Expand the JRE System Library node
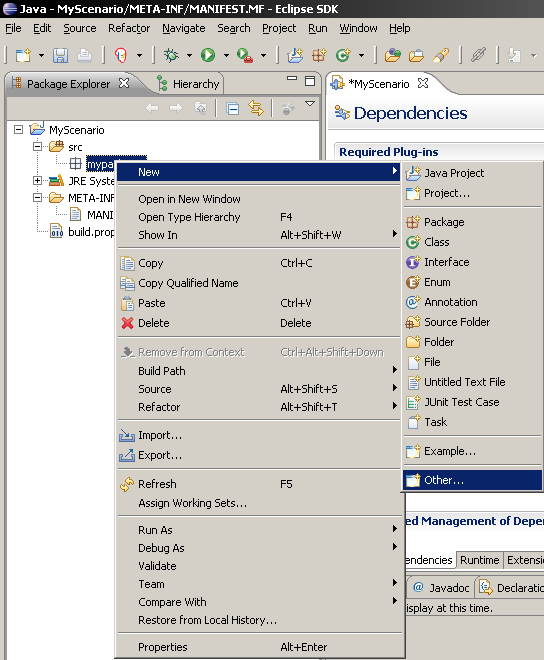This screenshot has height=660, width=544. [37, 181]
